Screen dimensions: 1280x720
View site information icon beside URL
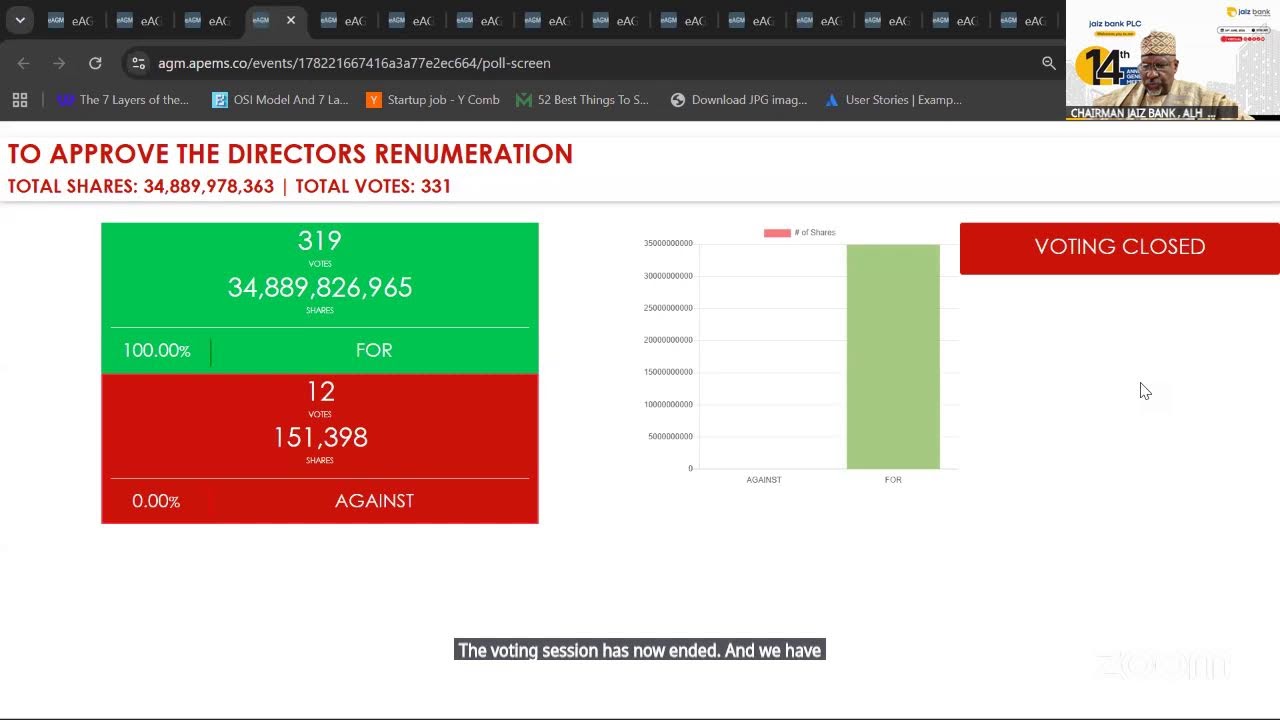[139, 63]
